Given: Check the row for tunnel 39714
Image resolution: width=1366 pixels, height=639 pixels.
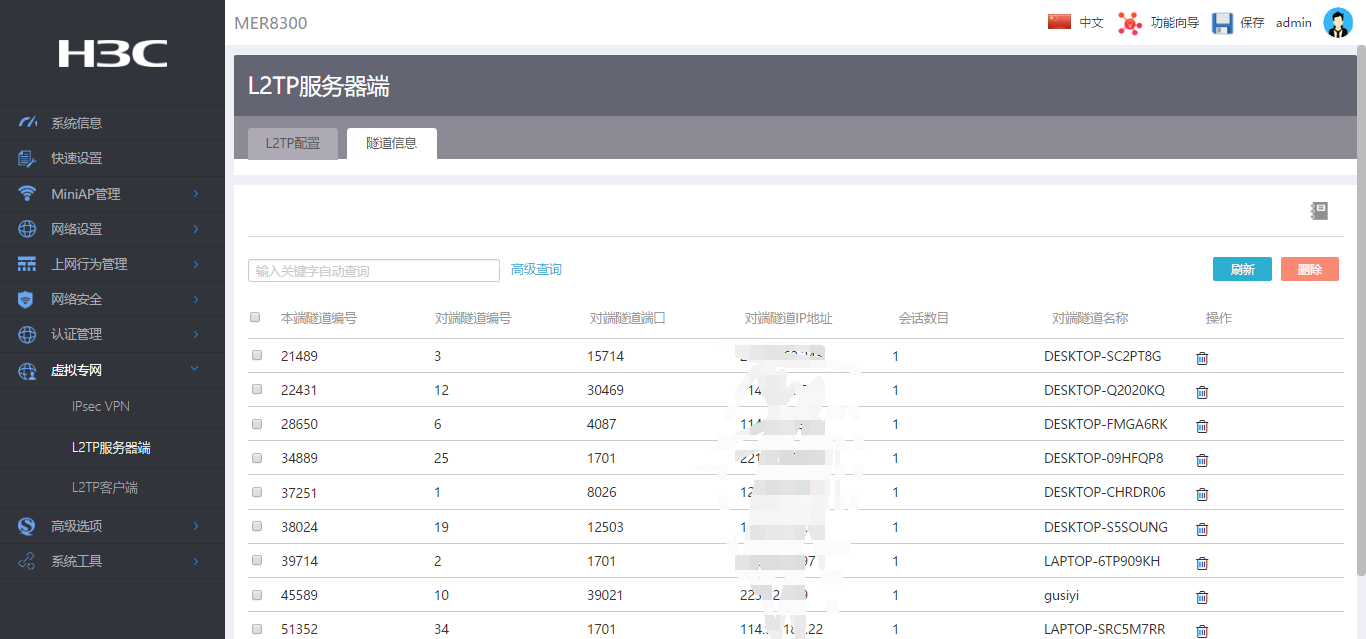Looking at the screenshot, I should [257, 560].
